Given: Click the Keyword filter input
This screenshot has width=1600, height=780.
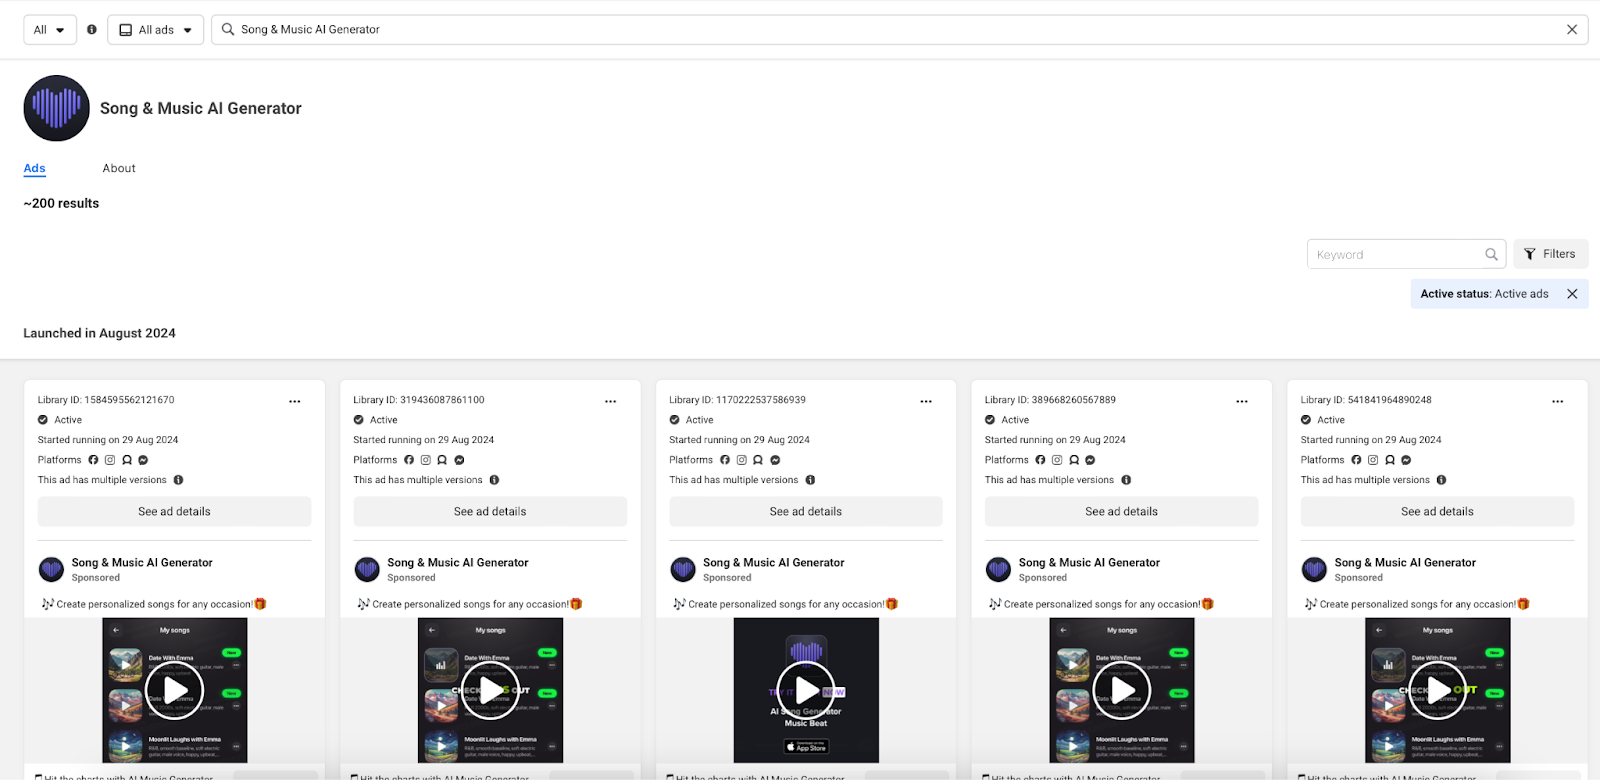Looking at the screenshot, I should (x=1405, y=254).
